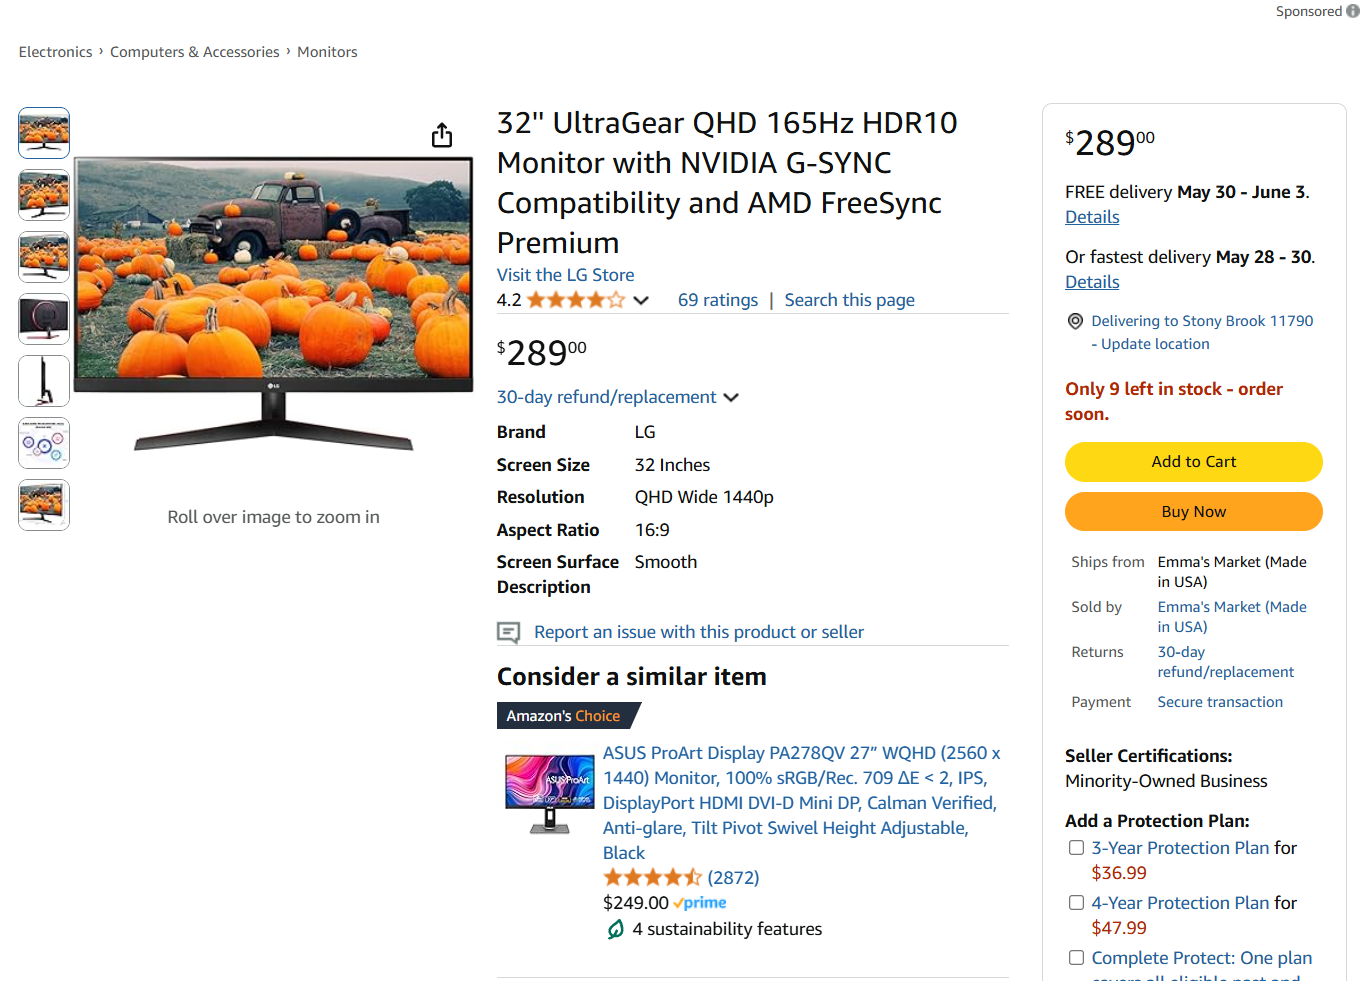Screen dimensions: 1365x981
Task: Check the 3-Year Protection Plan box
Action: click(x=1076, y=848)
